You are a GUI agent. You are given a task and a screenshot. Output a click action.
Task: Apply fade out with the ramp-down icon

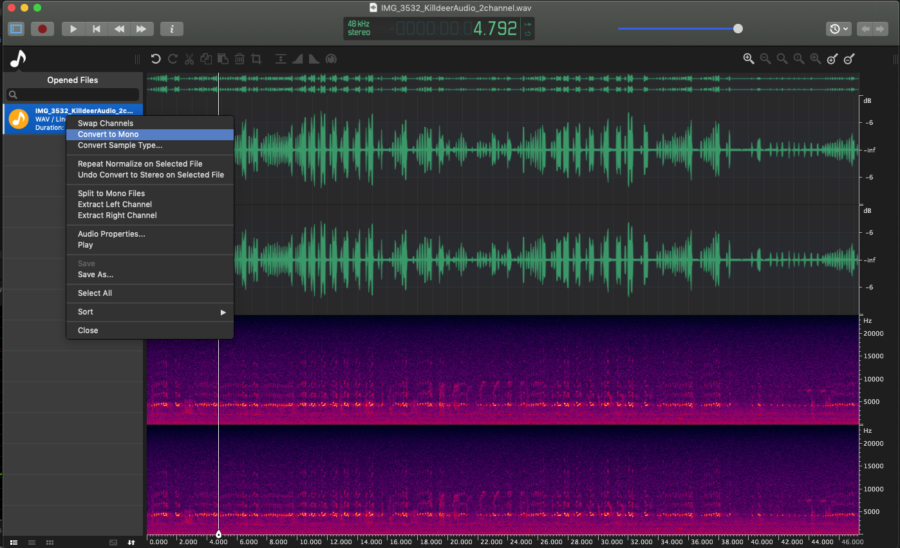[314, 59]
